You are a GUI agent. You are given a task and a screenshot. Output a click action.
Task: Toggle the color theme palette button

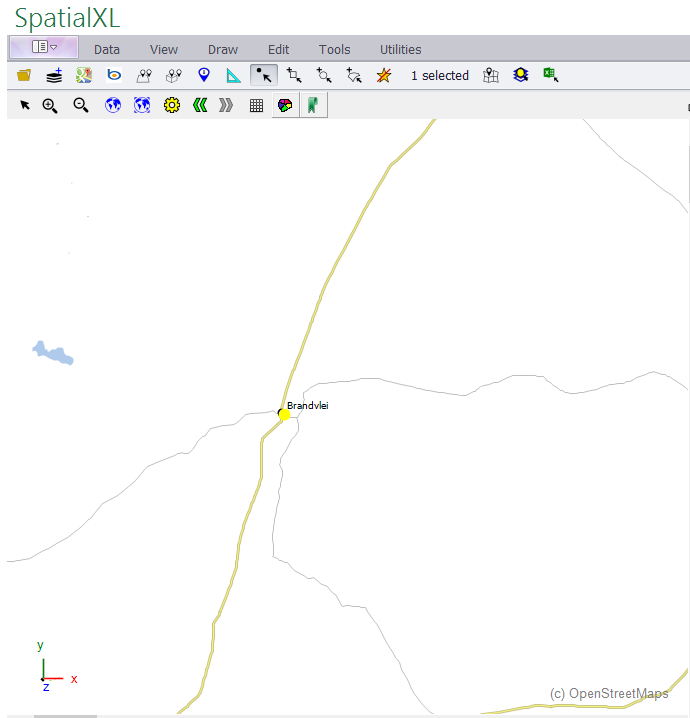286,105
